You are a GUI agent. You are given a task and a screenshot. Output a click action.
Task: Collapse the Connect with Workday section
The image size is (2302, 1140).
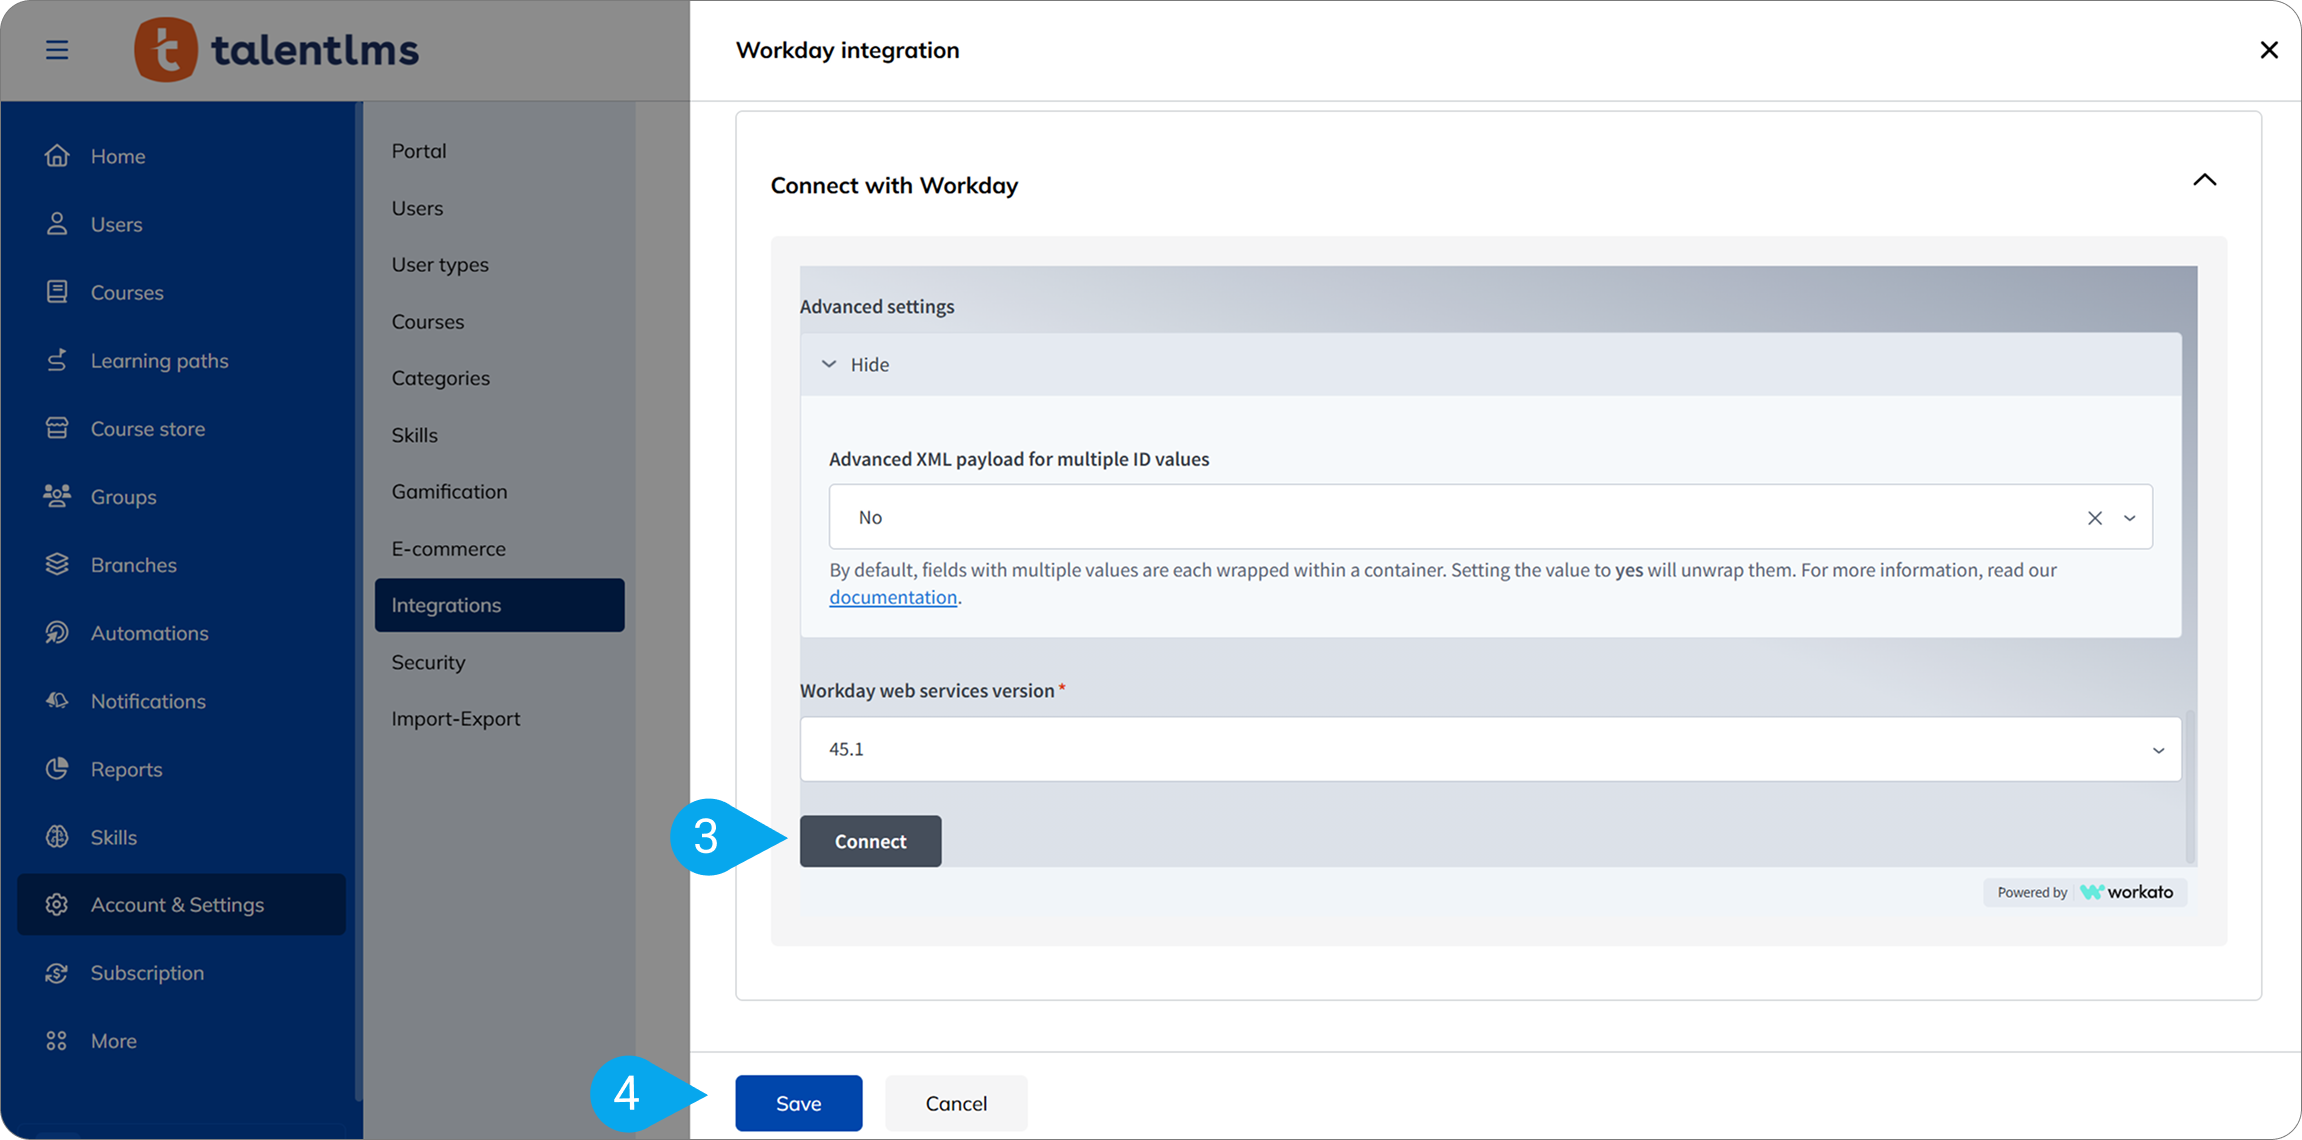coord(2204,180)
